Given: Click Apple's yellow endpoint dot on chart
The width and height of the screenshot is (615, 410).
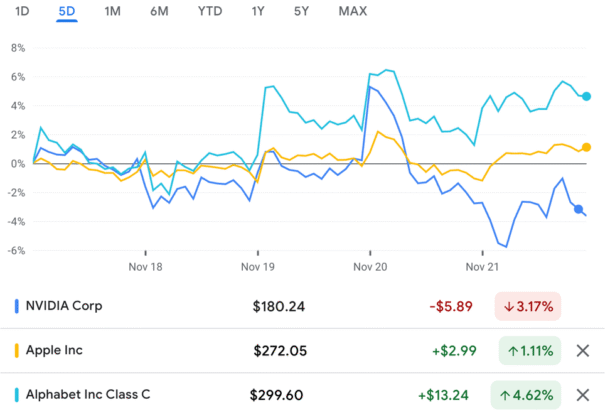Looking at the screenshot, I should click(x=586, y=147).
